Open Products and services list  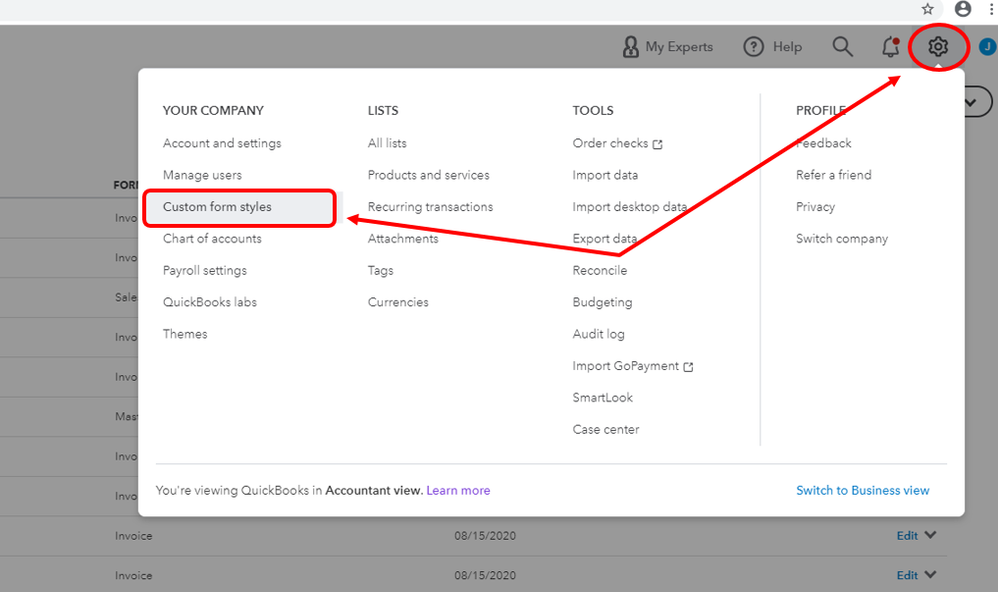tap(428, 175)
